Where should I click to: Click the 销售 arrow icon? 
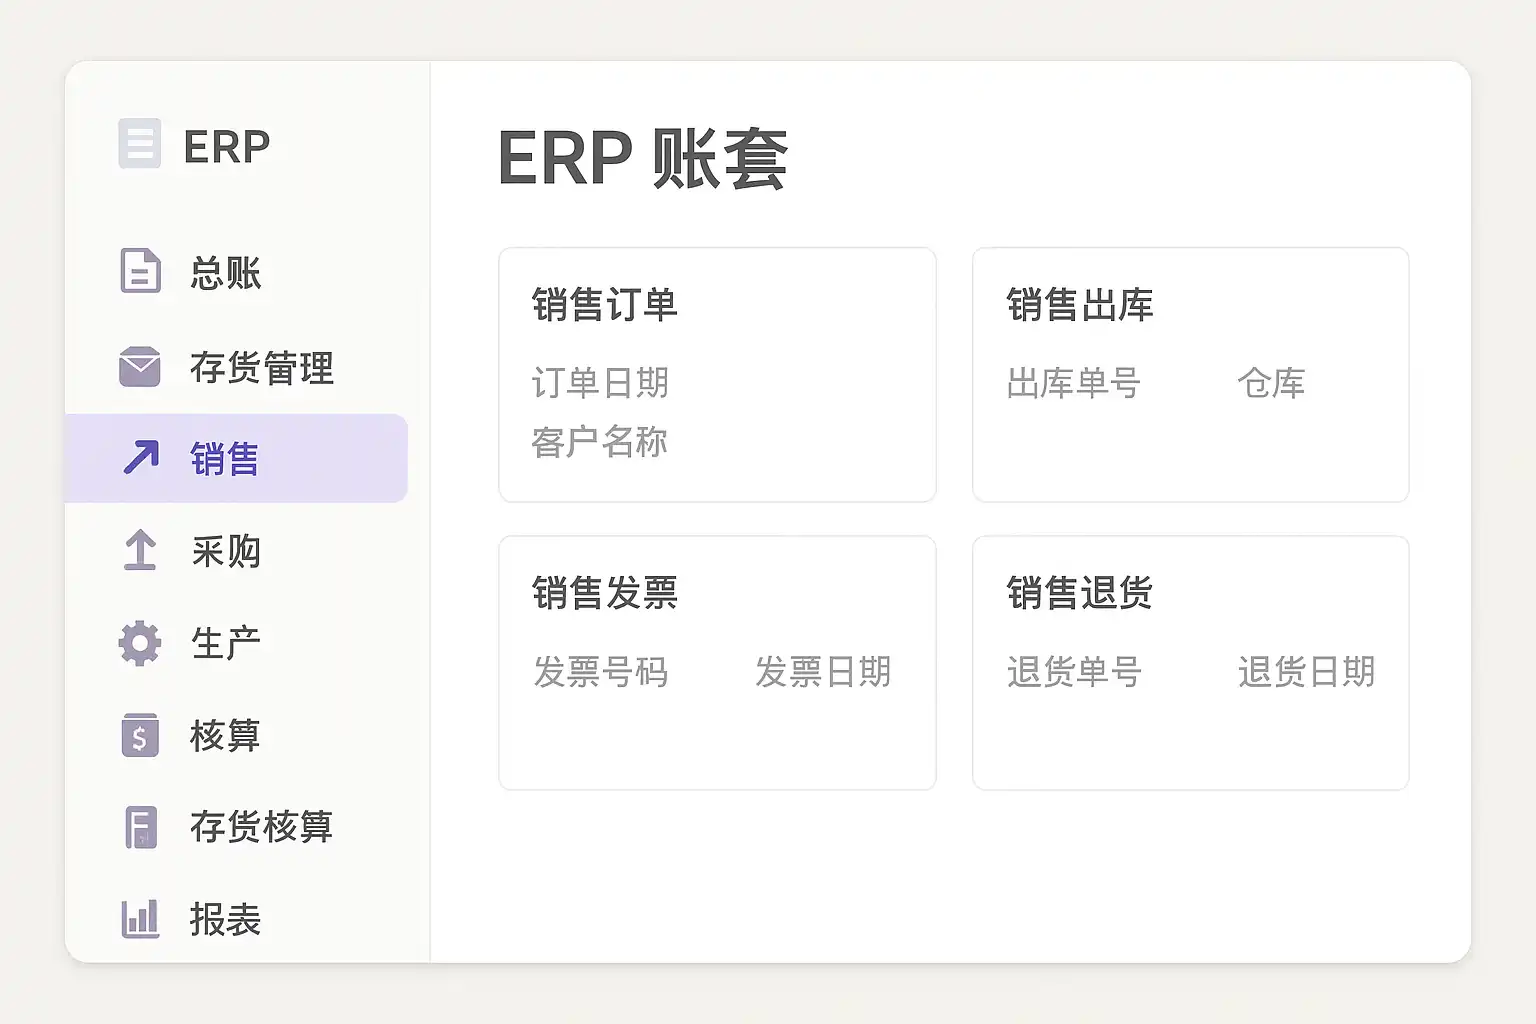[x=141, y=458]
